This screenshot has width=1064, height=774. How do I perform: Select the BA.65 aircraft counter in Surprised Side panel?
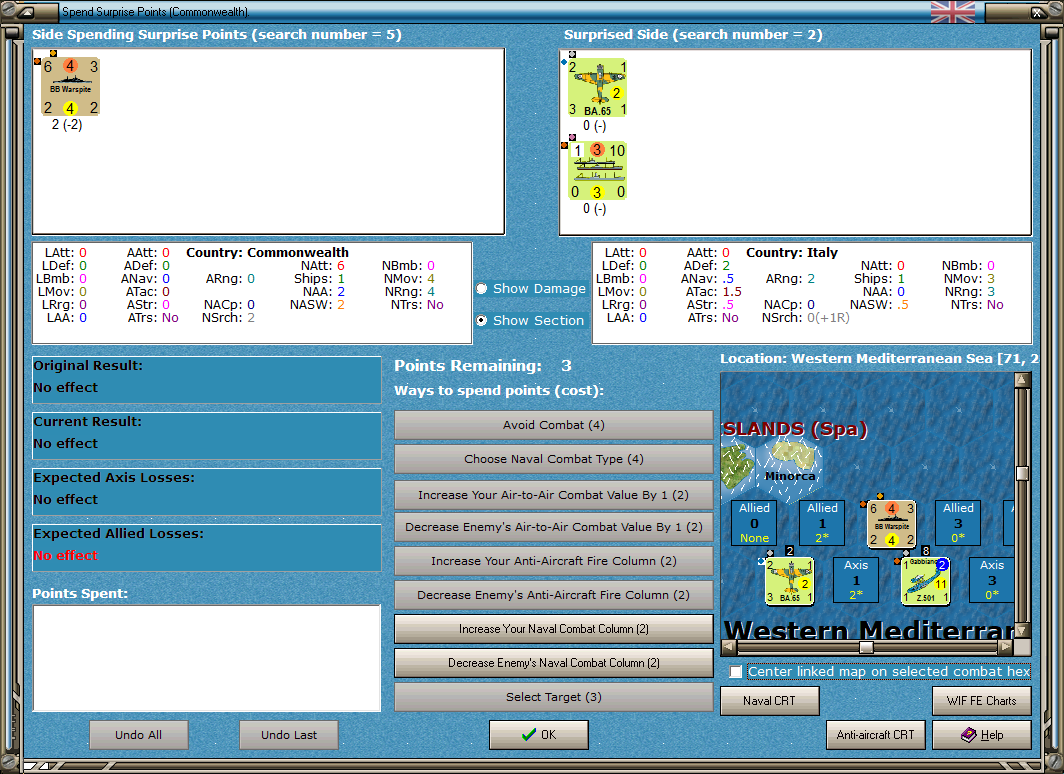[597, 88]
